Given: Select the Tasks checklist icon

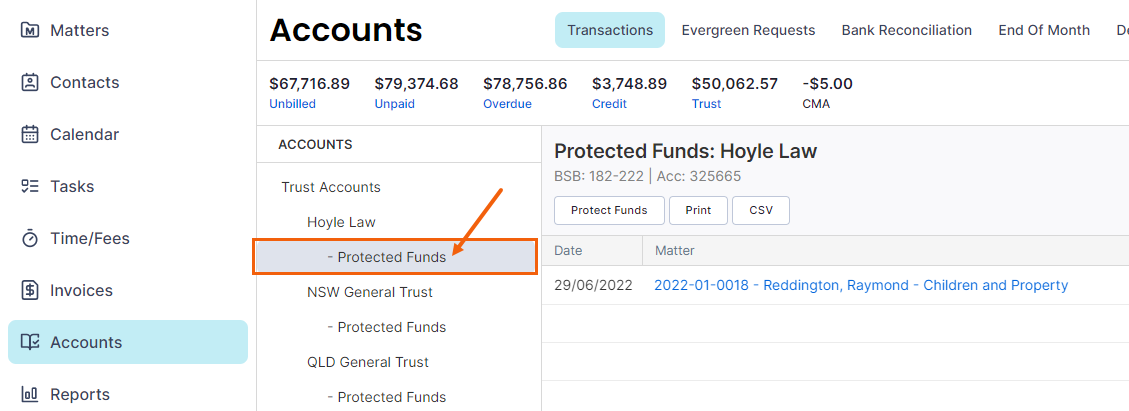Looking at the screenshot, I should 30,186.
